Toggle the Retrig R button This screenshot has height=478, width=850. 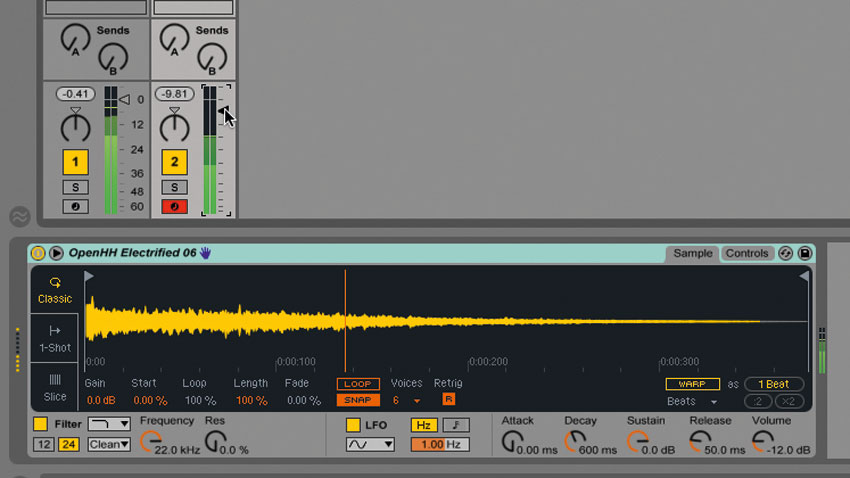[x=448, y=399]
